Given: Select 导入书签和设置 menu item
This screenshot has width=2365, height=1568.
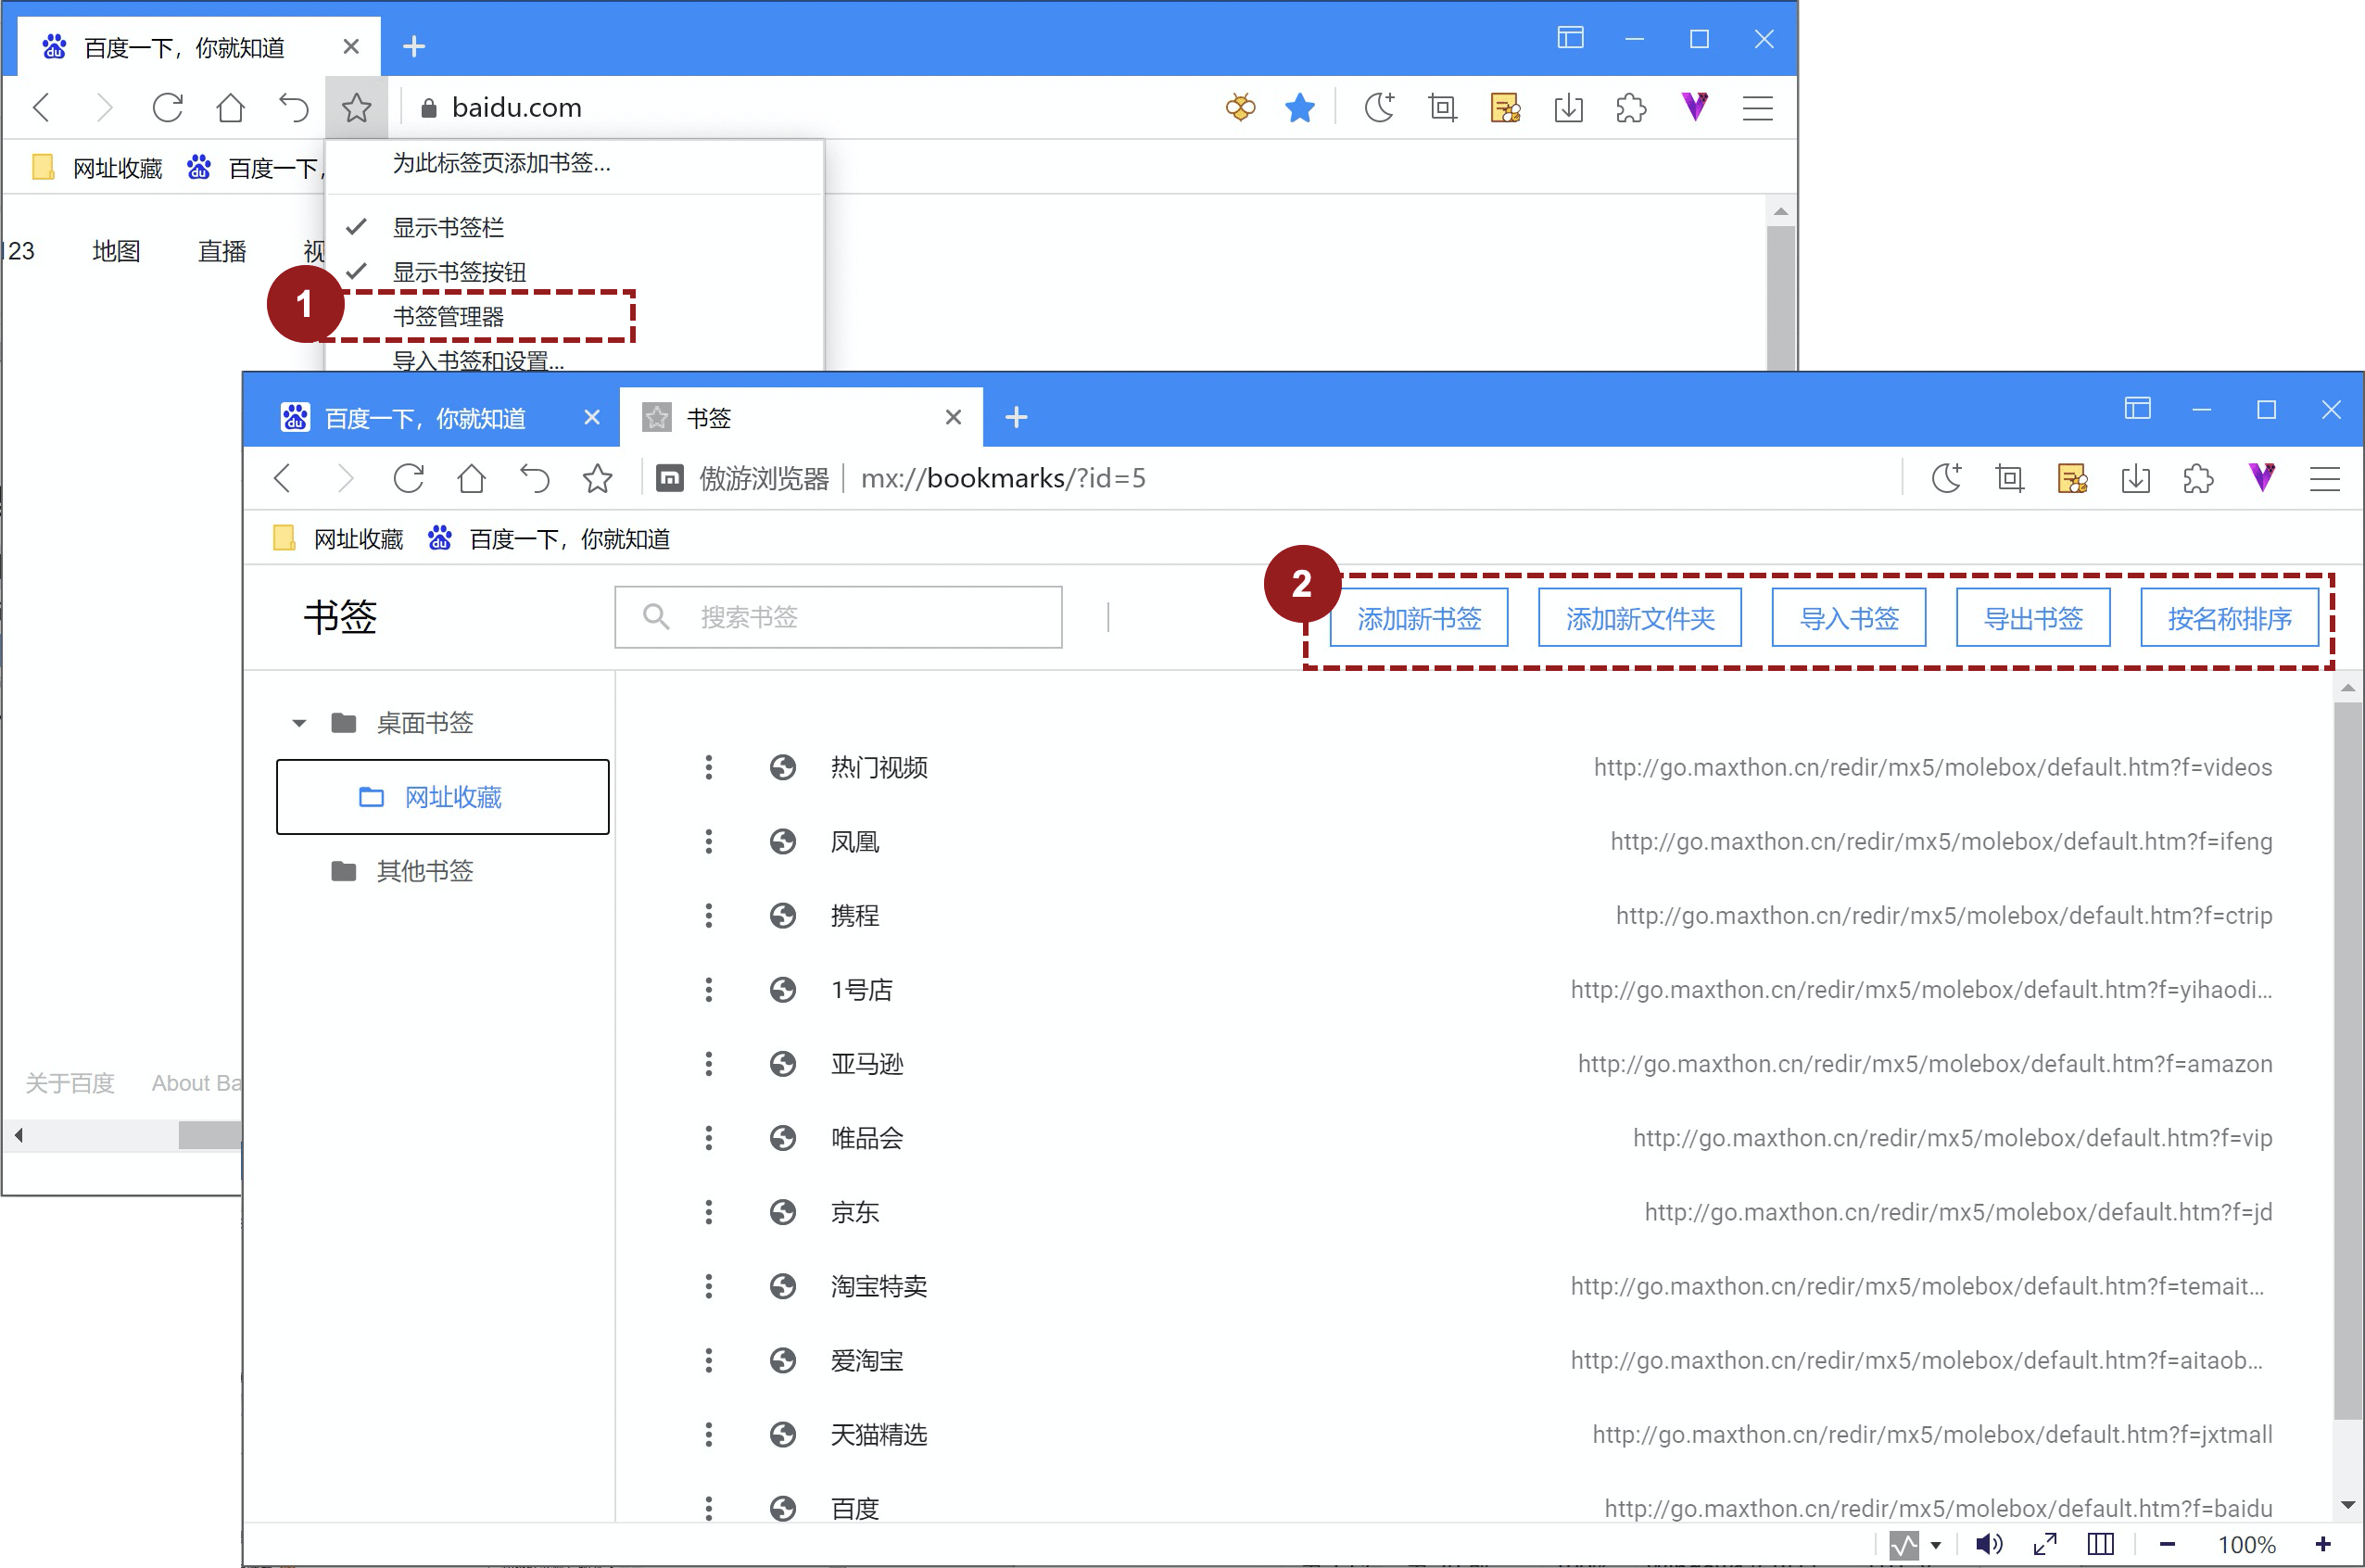Looking at the screenshot, I should 574,358.
